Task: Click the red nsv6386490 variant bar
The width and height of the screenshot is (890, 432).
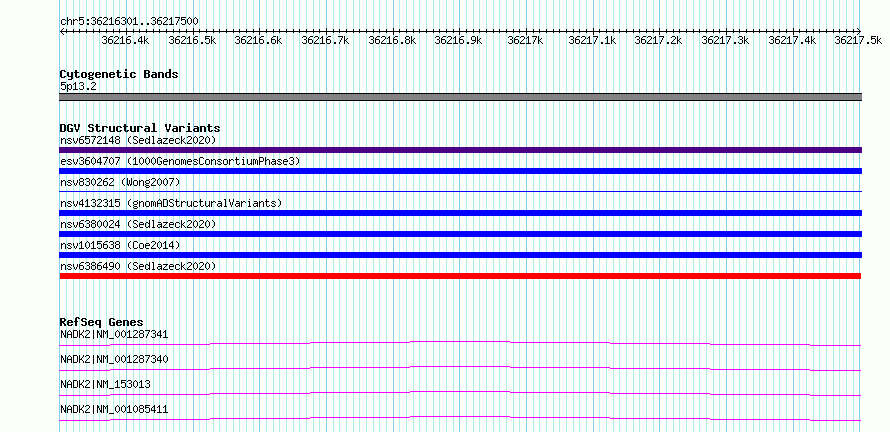Action: (x=460, y=276)
